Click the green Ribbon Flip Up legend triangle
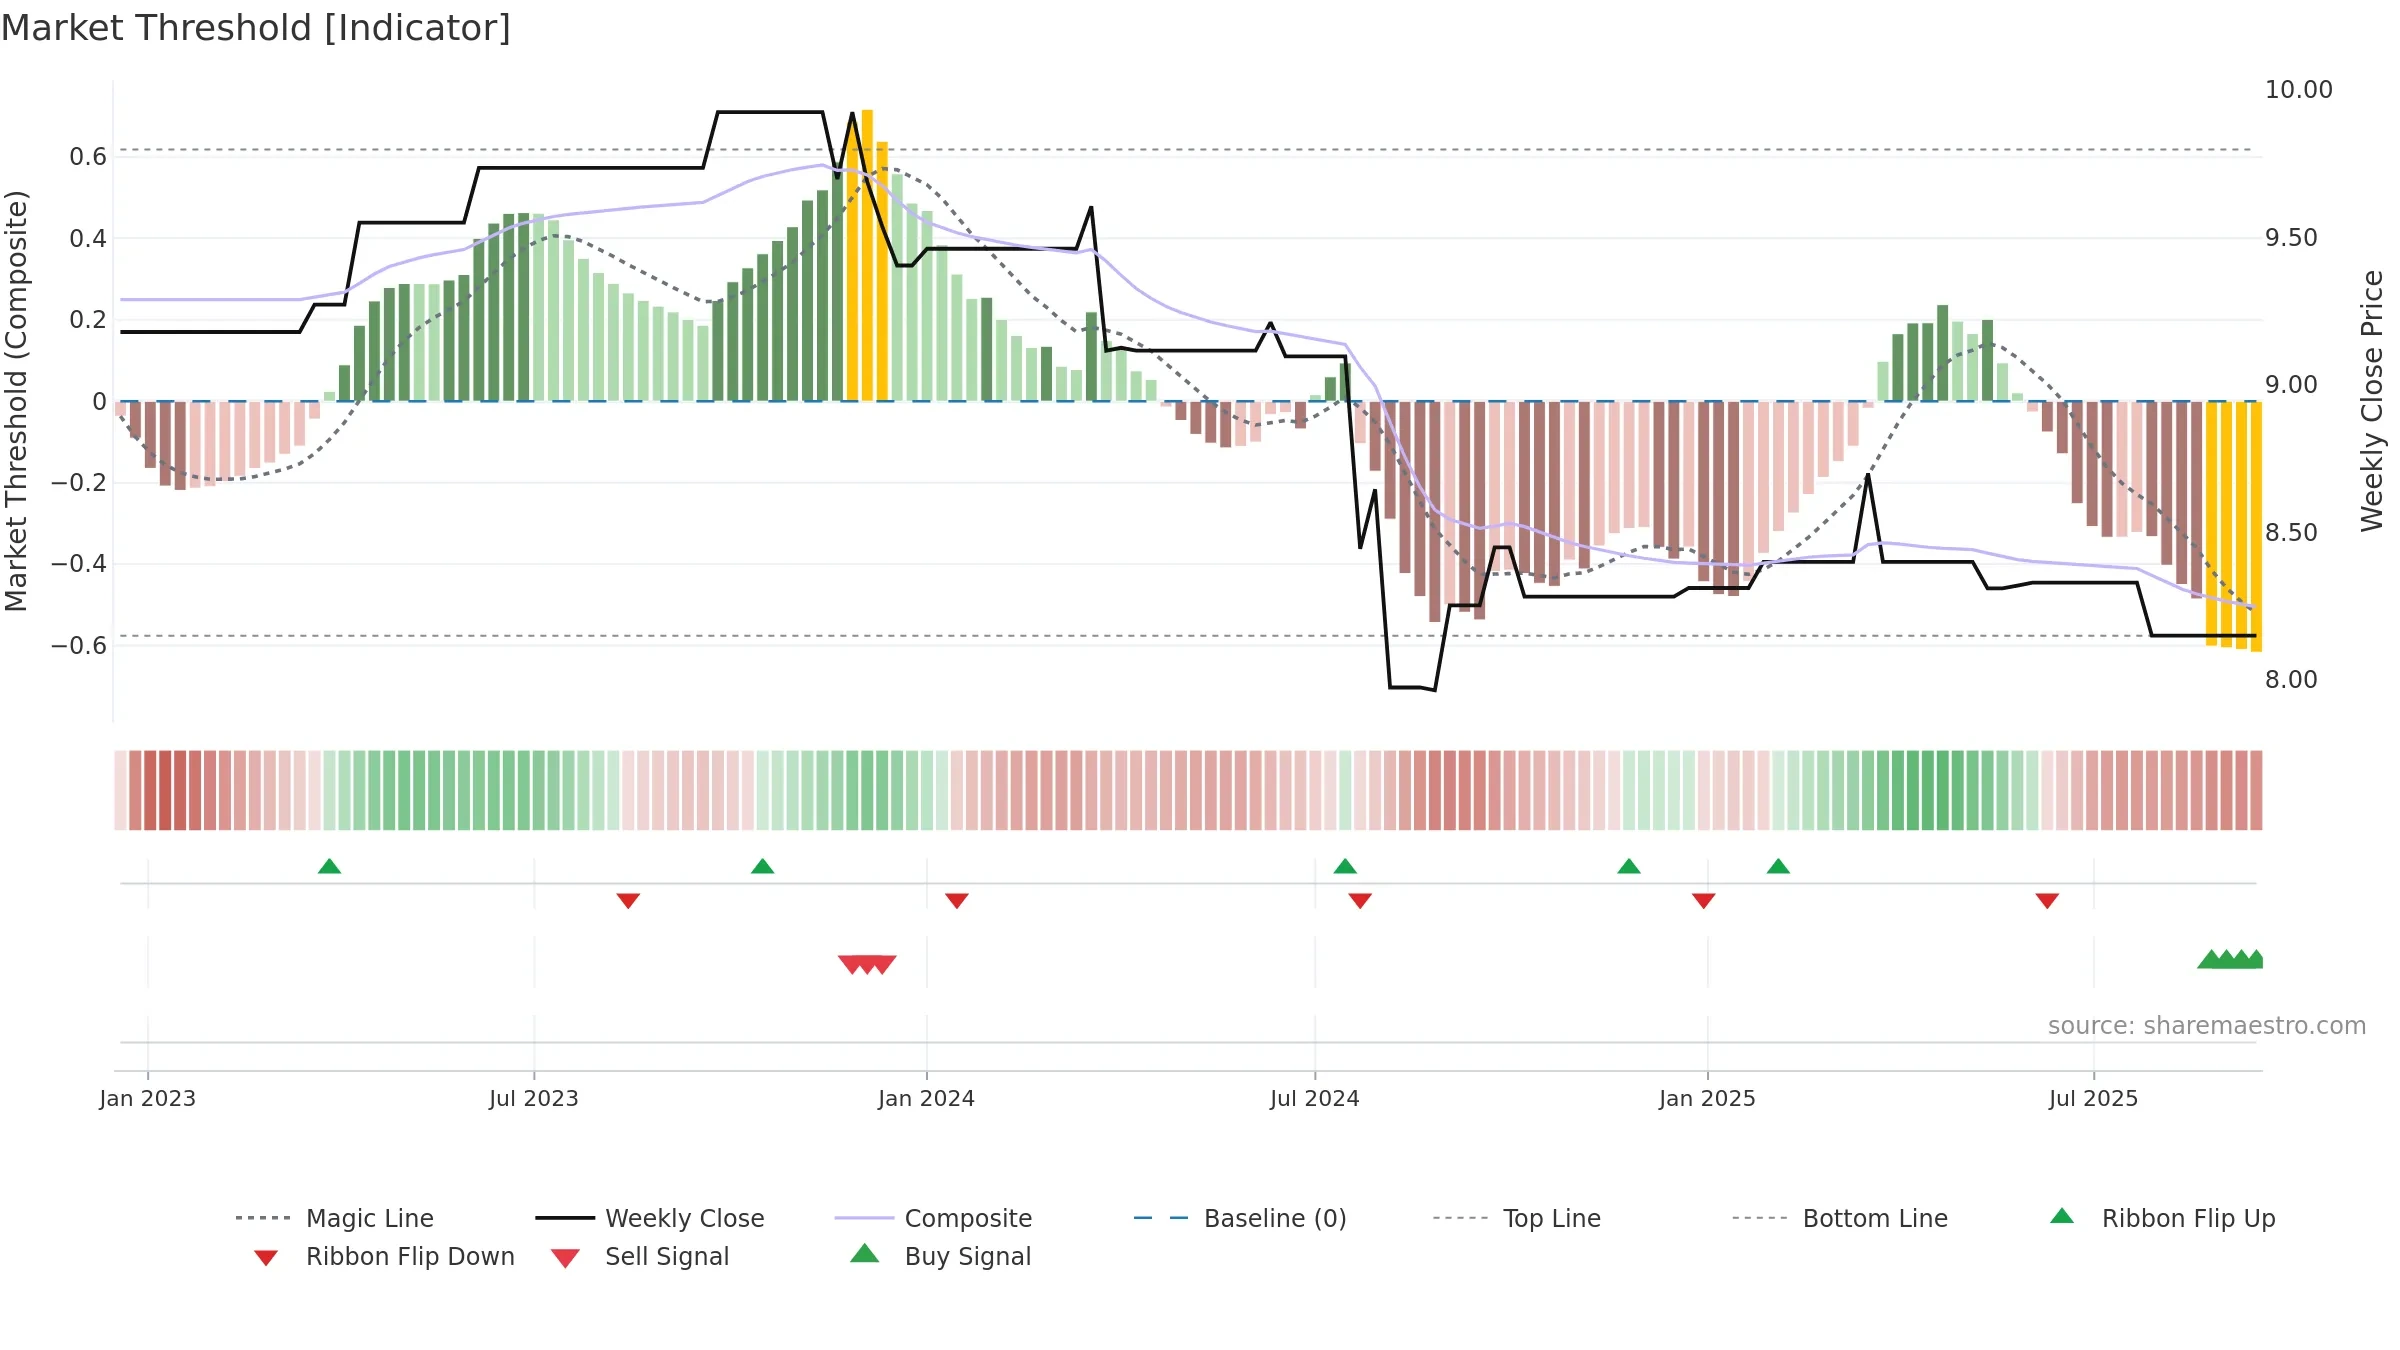The width and height of the screenshot is (2400, 1350). [x=2062, y=1216]
